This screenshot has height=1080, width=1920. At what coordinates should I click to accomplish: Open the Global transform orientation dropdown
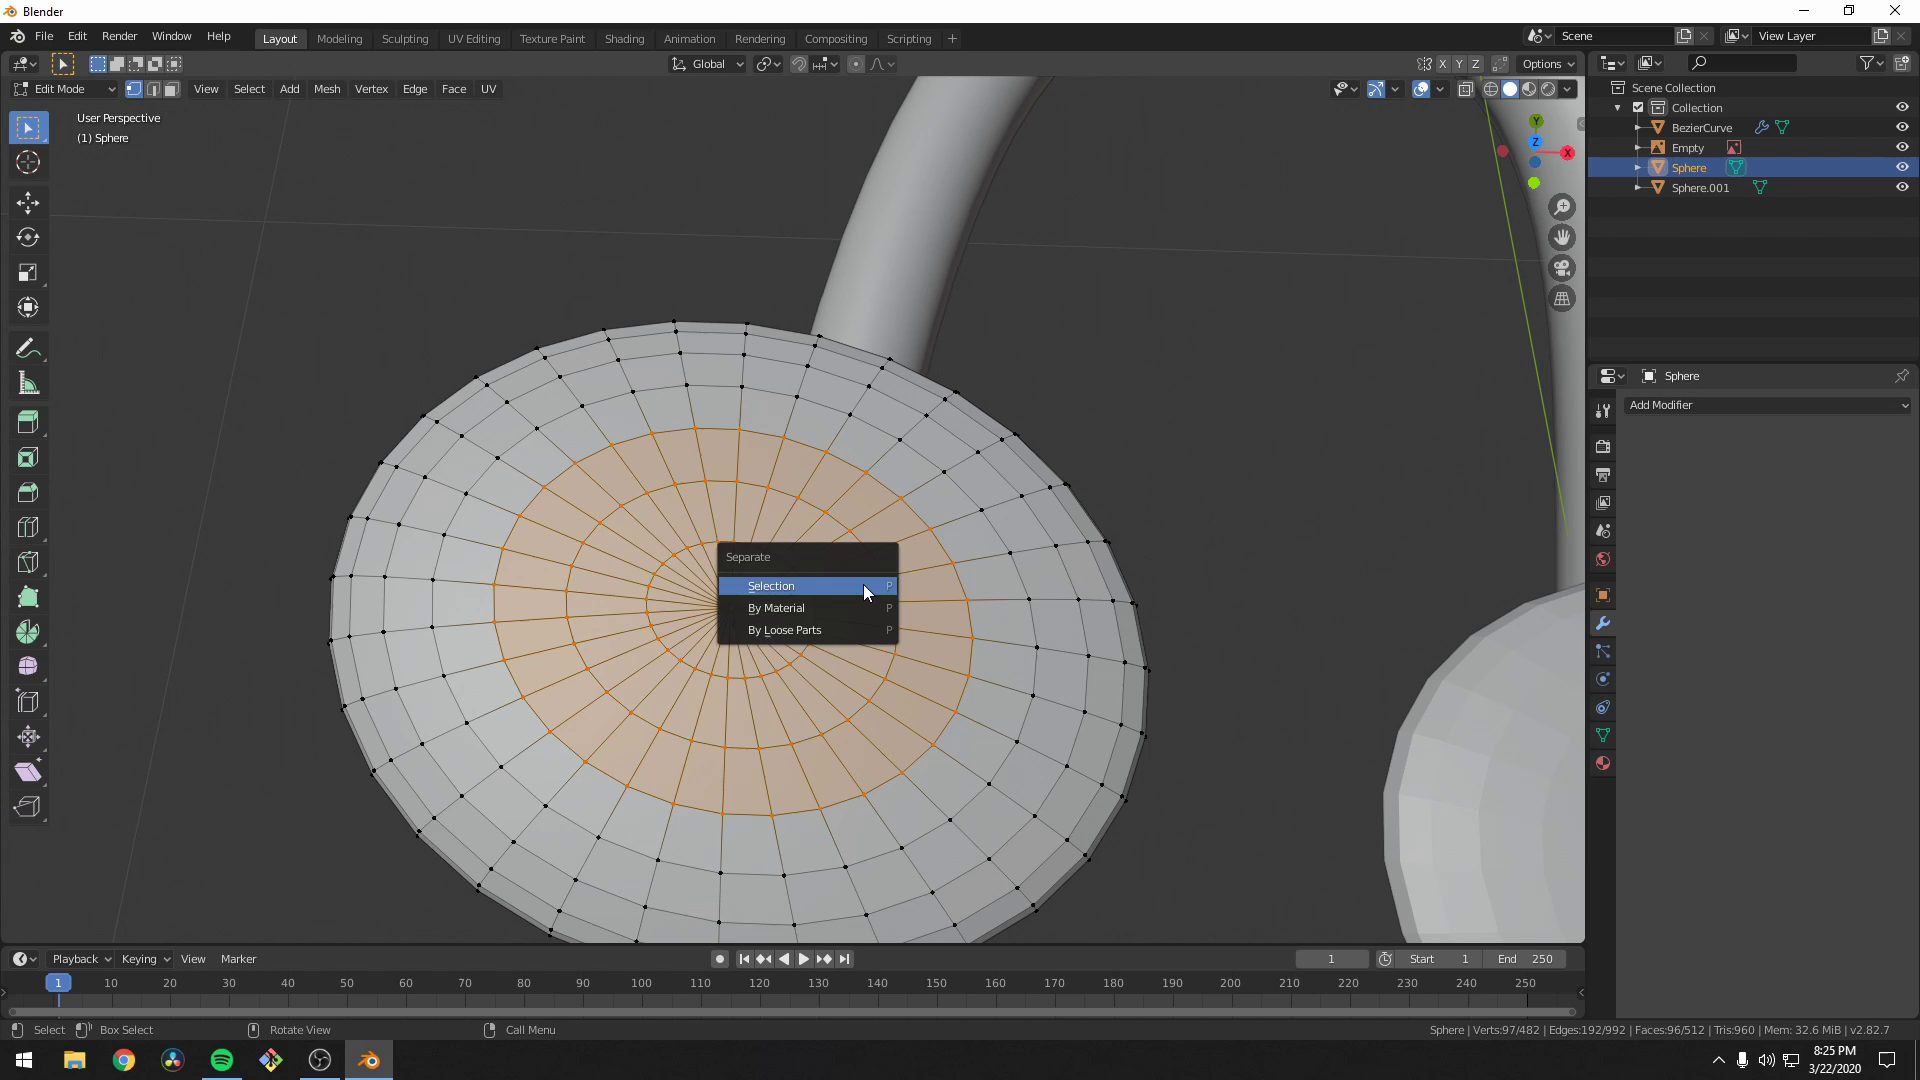[x=707, y=63]
